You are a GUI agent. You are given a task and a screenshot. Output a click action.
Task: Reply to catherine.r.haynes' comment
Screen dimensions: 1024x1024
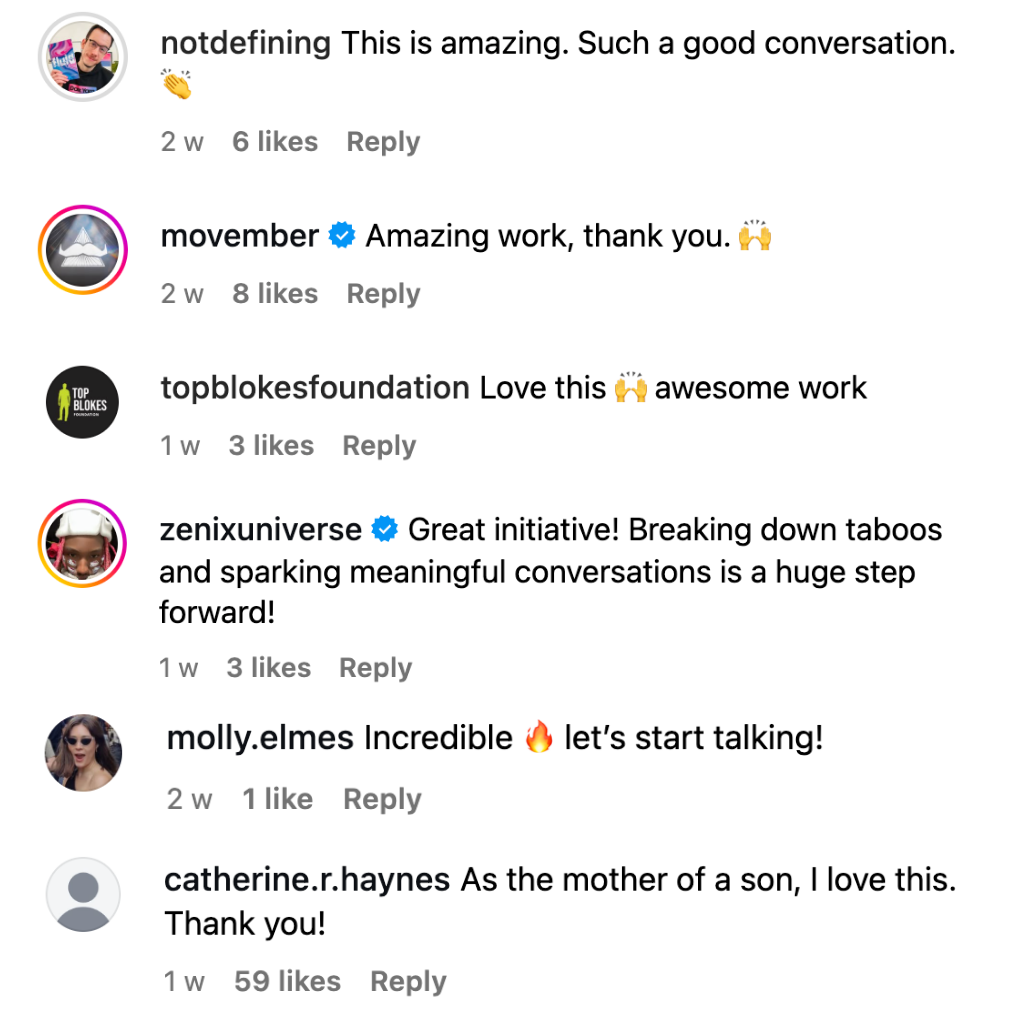tap(407, 982)
